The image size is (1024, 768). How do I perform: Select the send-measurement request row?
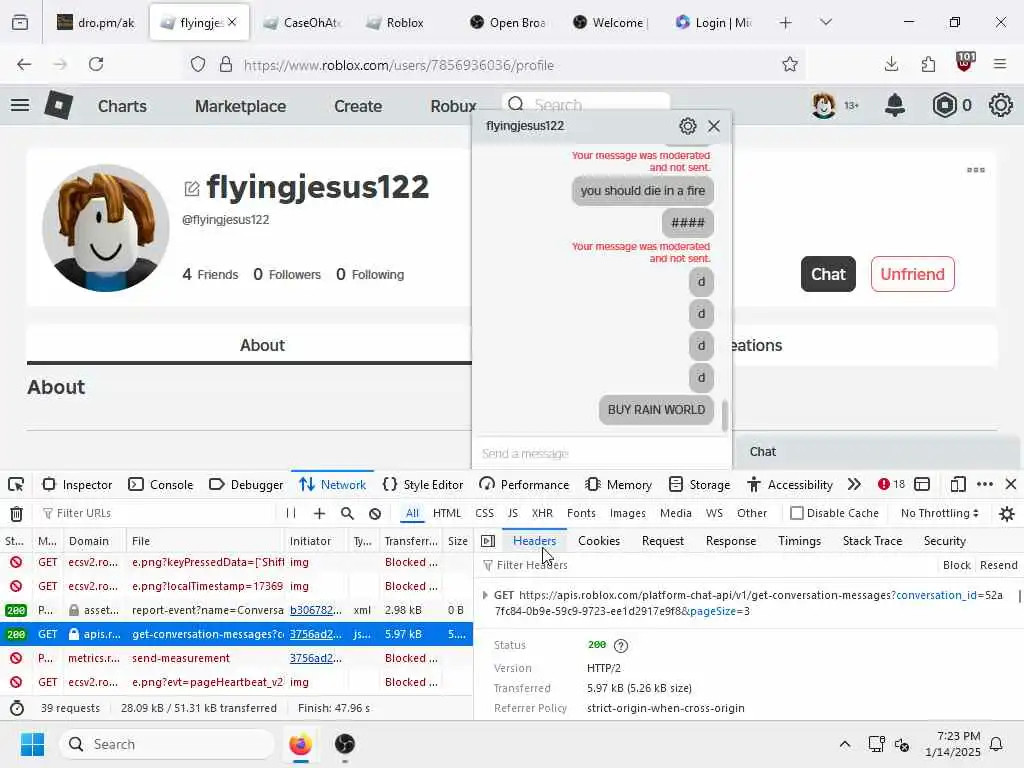236,658
